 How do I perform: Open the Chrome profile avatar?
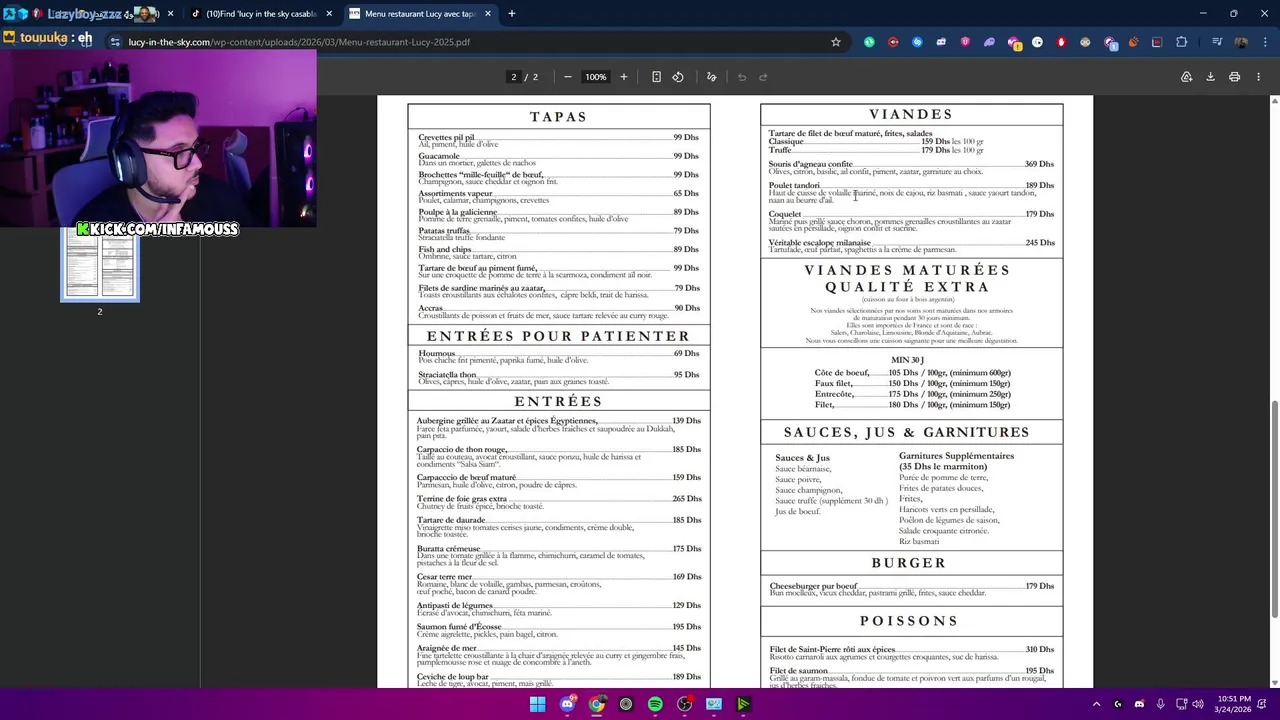click(1240, 42)
